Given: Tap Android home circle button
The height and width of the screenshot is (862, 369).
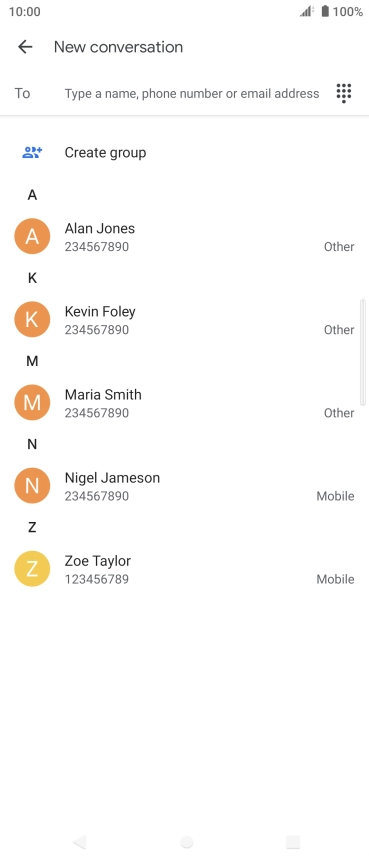Looking at the screenshot, I should [186, 842].
